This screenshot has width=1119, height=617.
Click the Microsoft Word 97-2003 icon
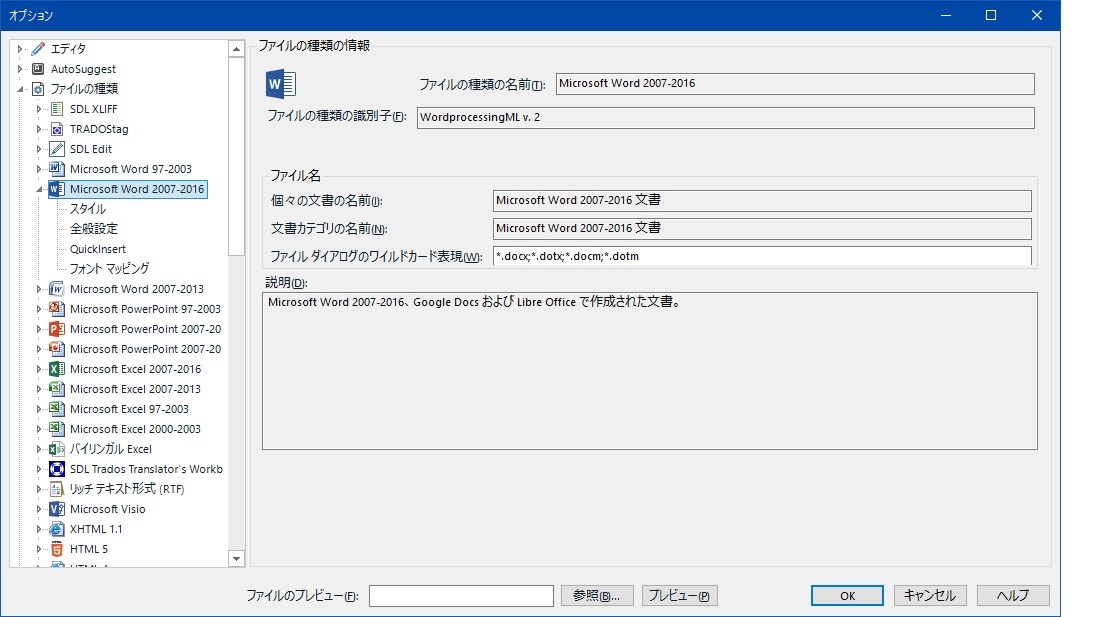(57, 168)
